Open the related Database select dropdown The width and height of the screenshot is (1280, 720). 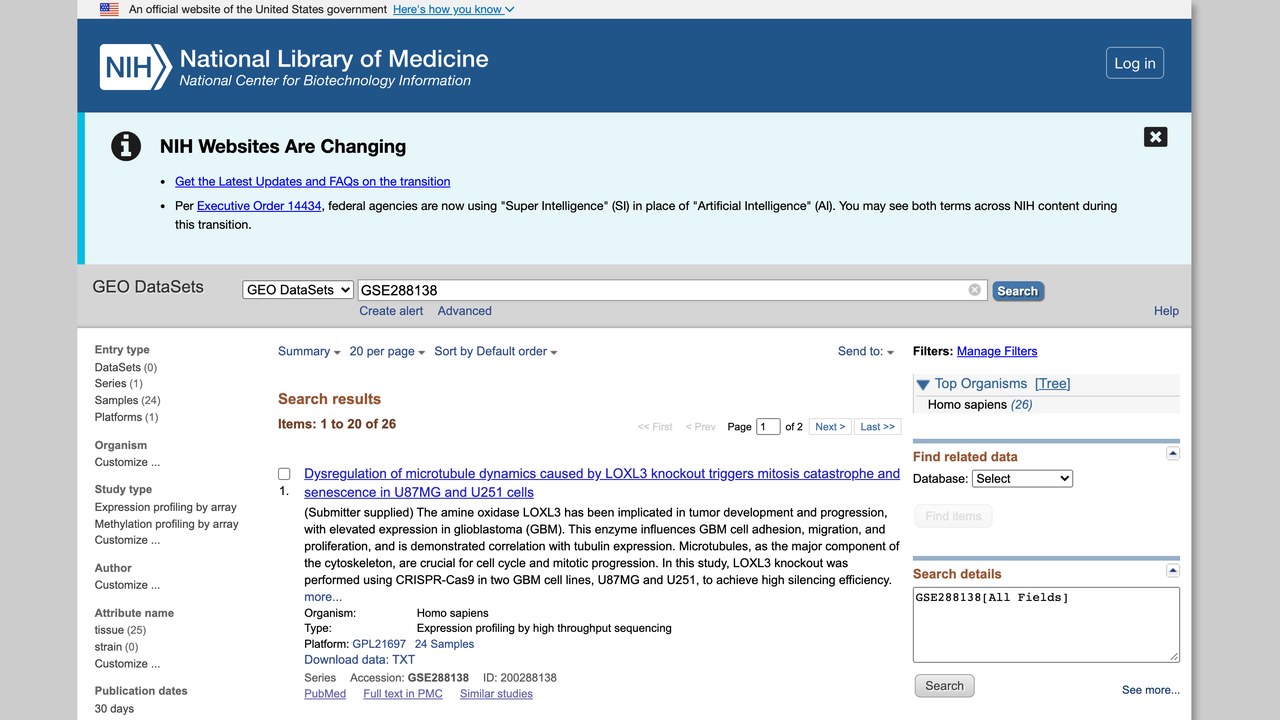point(1023,479)
